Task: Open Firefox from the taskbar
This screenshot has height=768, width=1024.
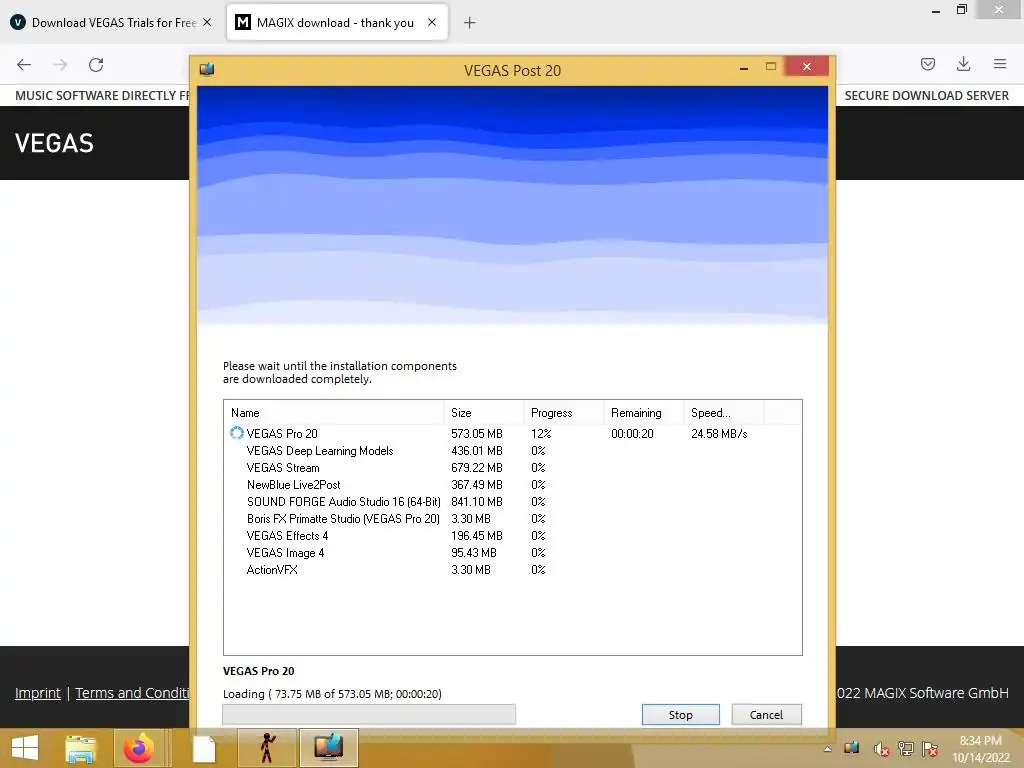Action: tap(138, 748)
